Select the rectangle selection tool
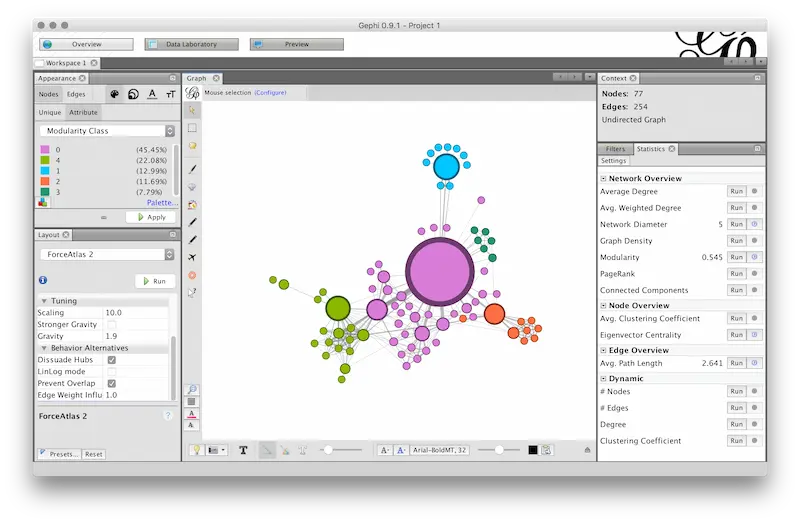 pos(192,128)
